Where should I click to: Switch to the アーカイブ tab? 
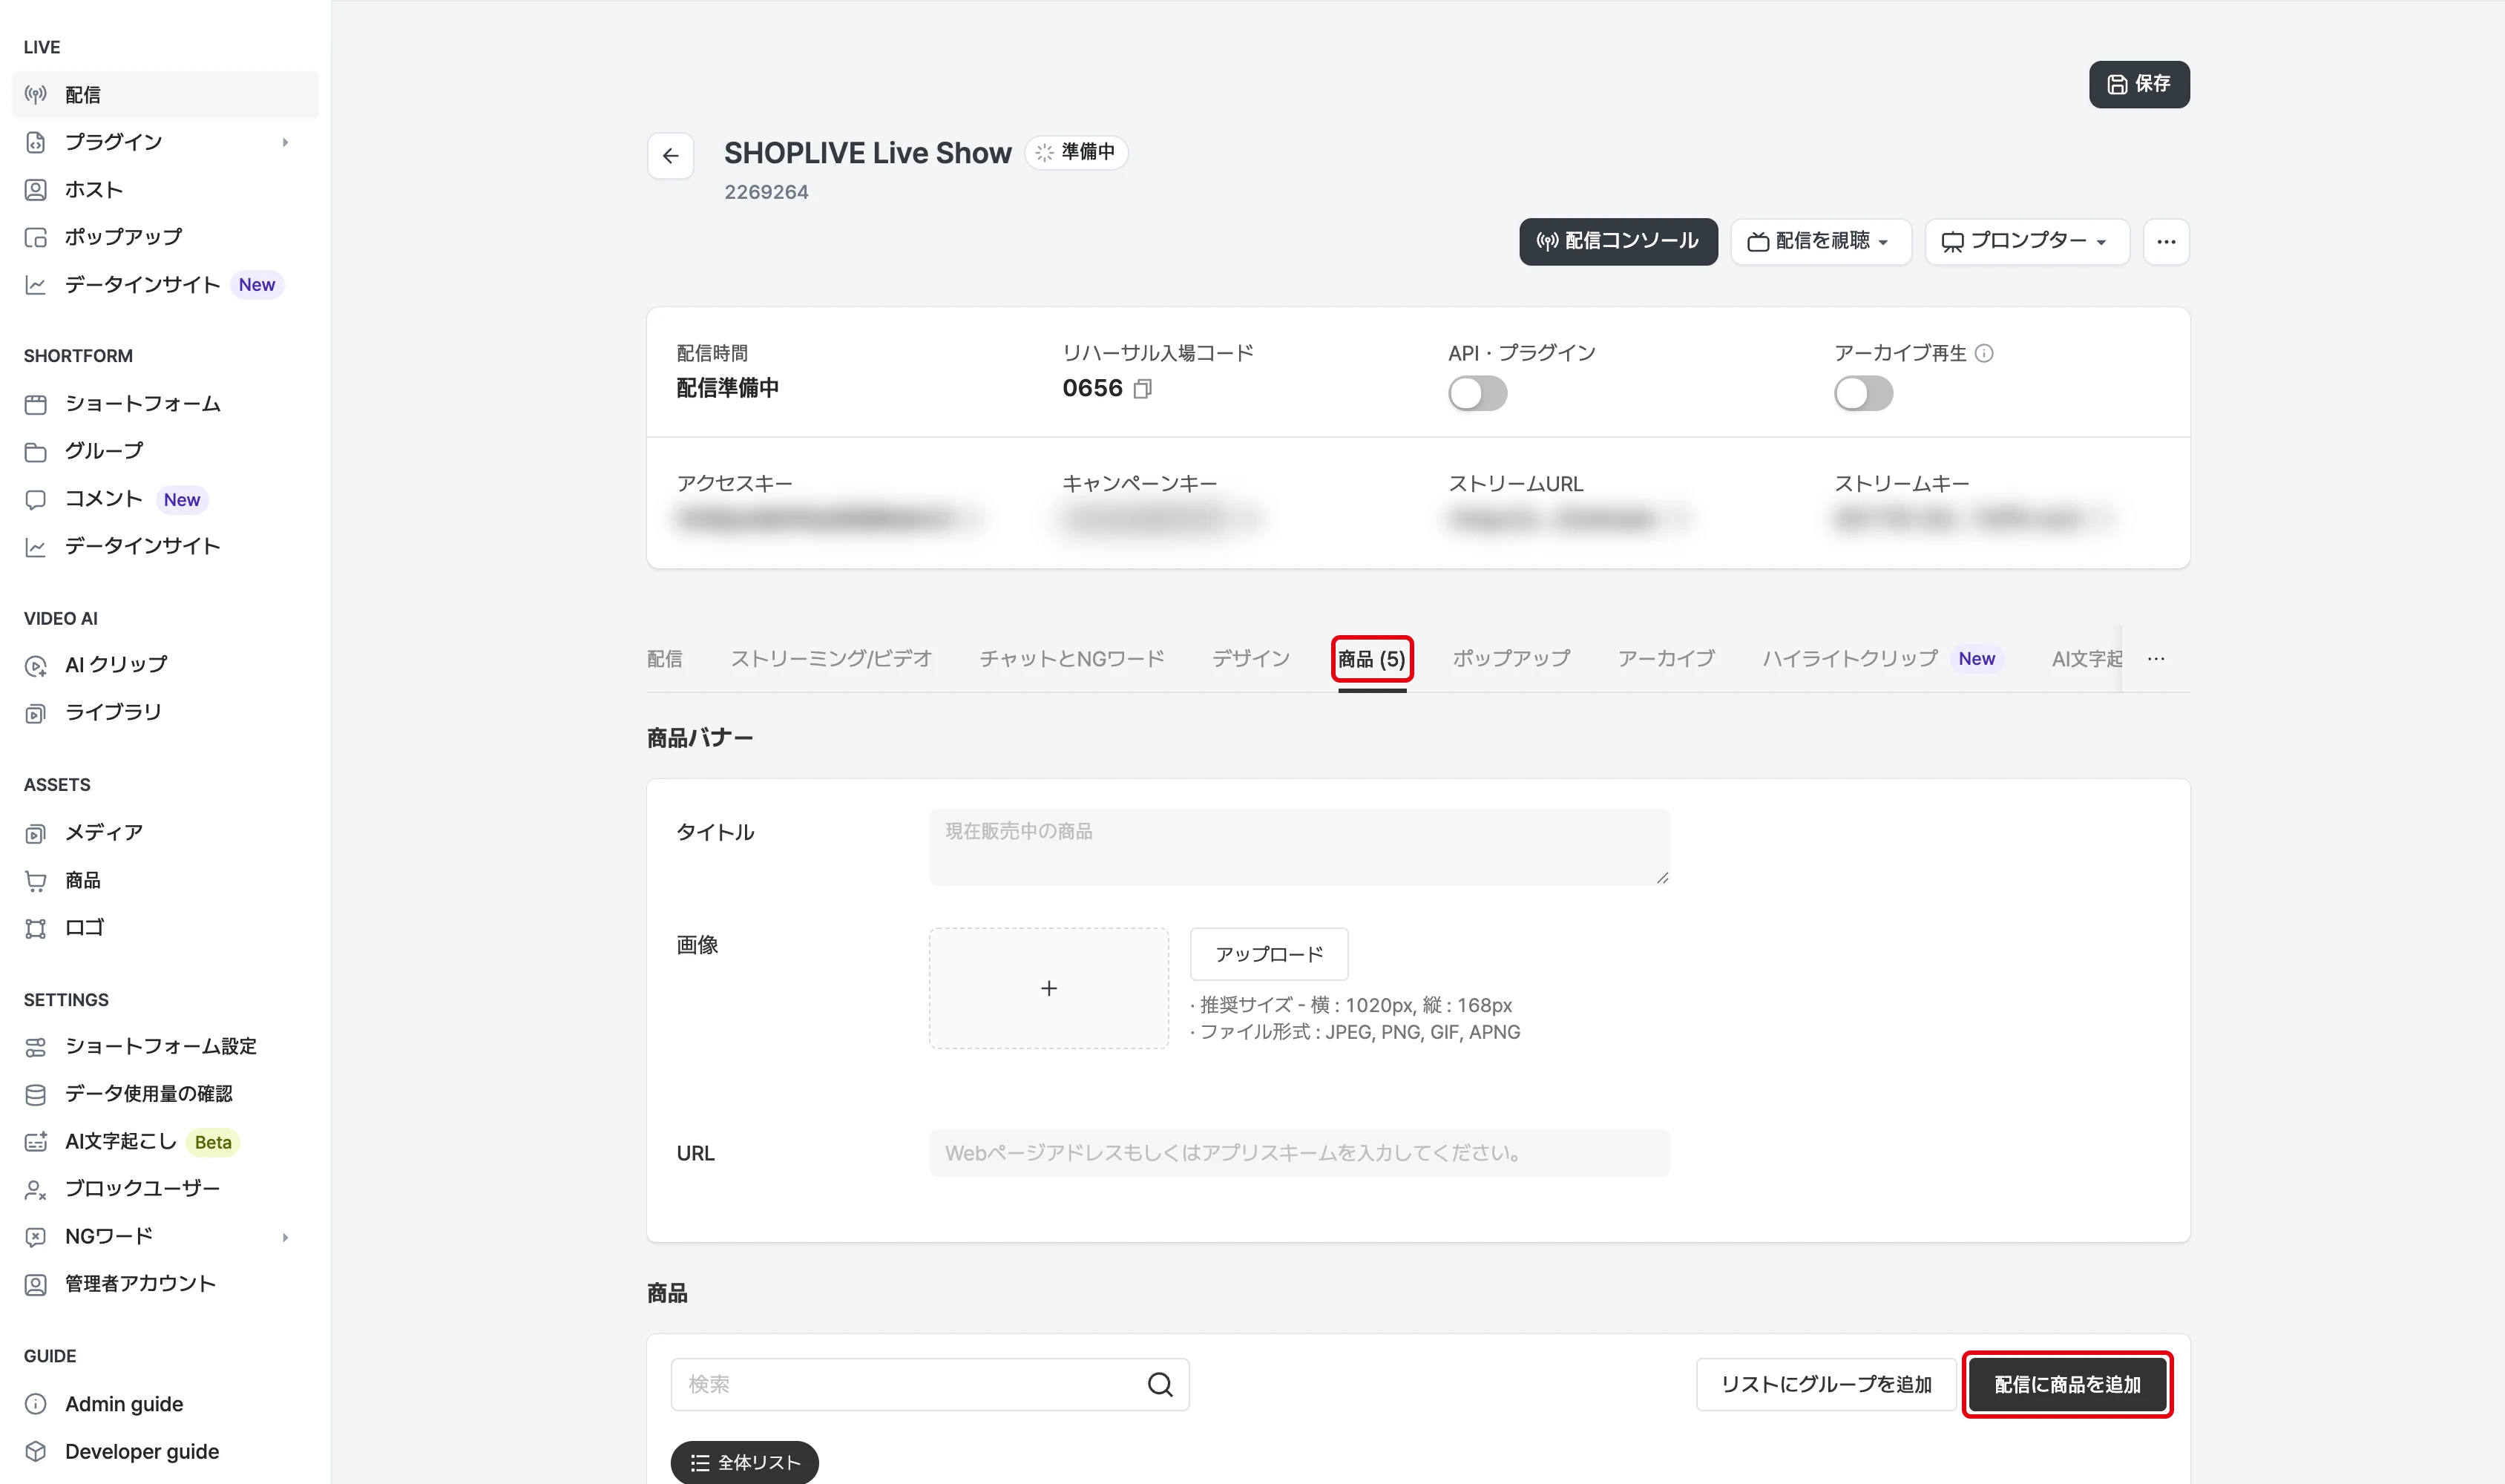(x=1666, y=659)
